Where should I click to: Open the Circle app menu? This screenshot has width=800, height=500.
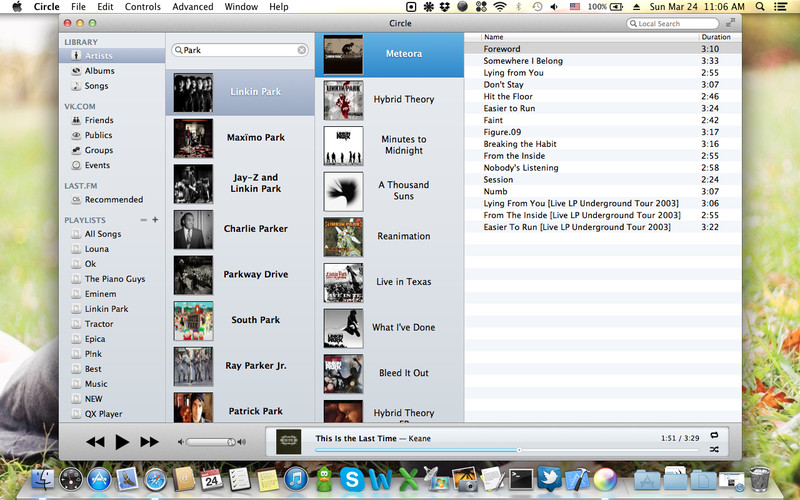46,7
